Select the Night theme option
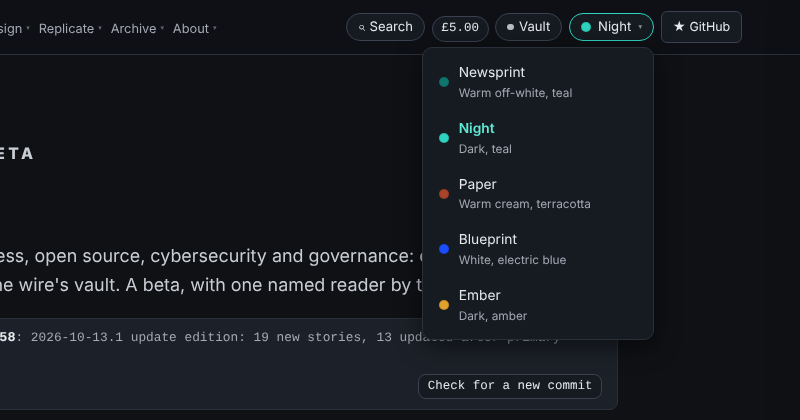The image size is (800, 420). 538,138
